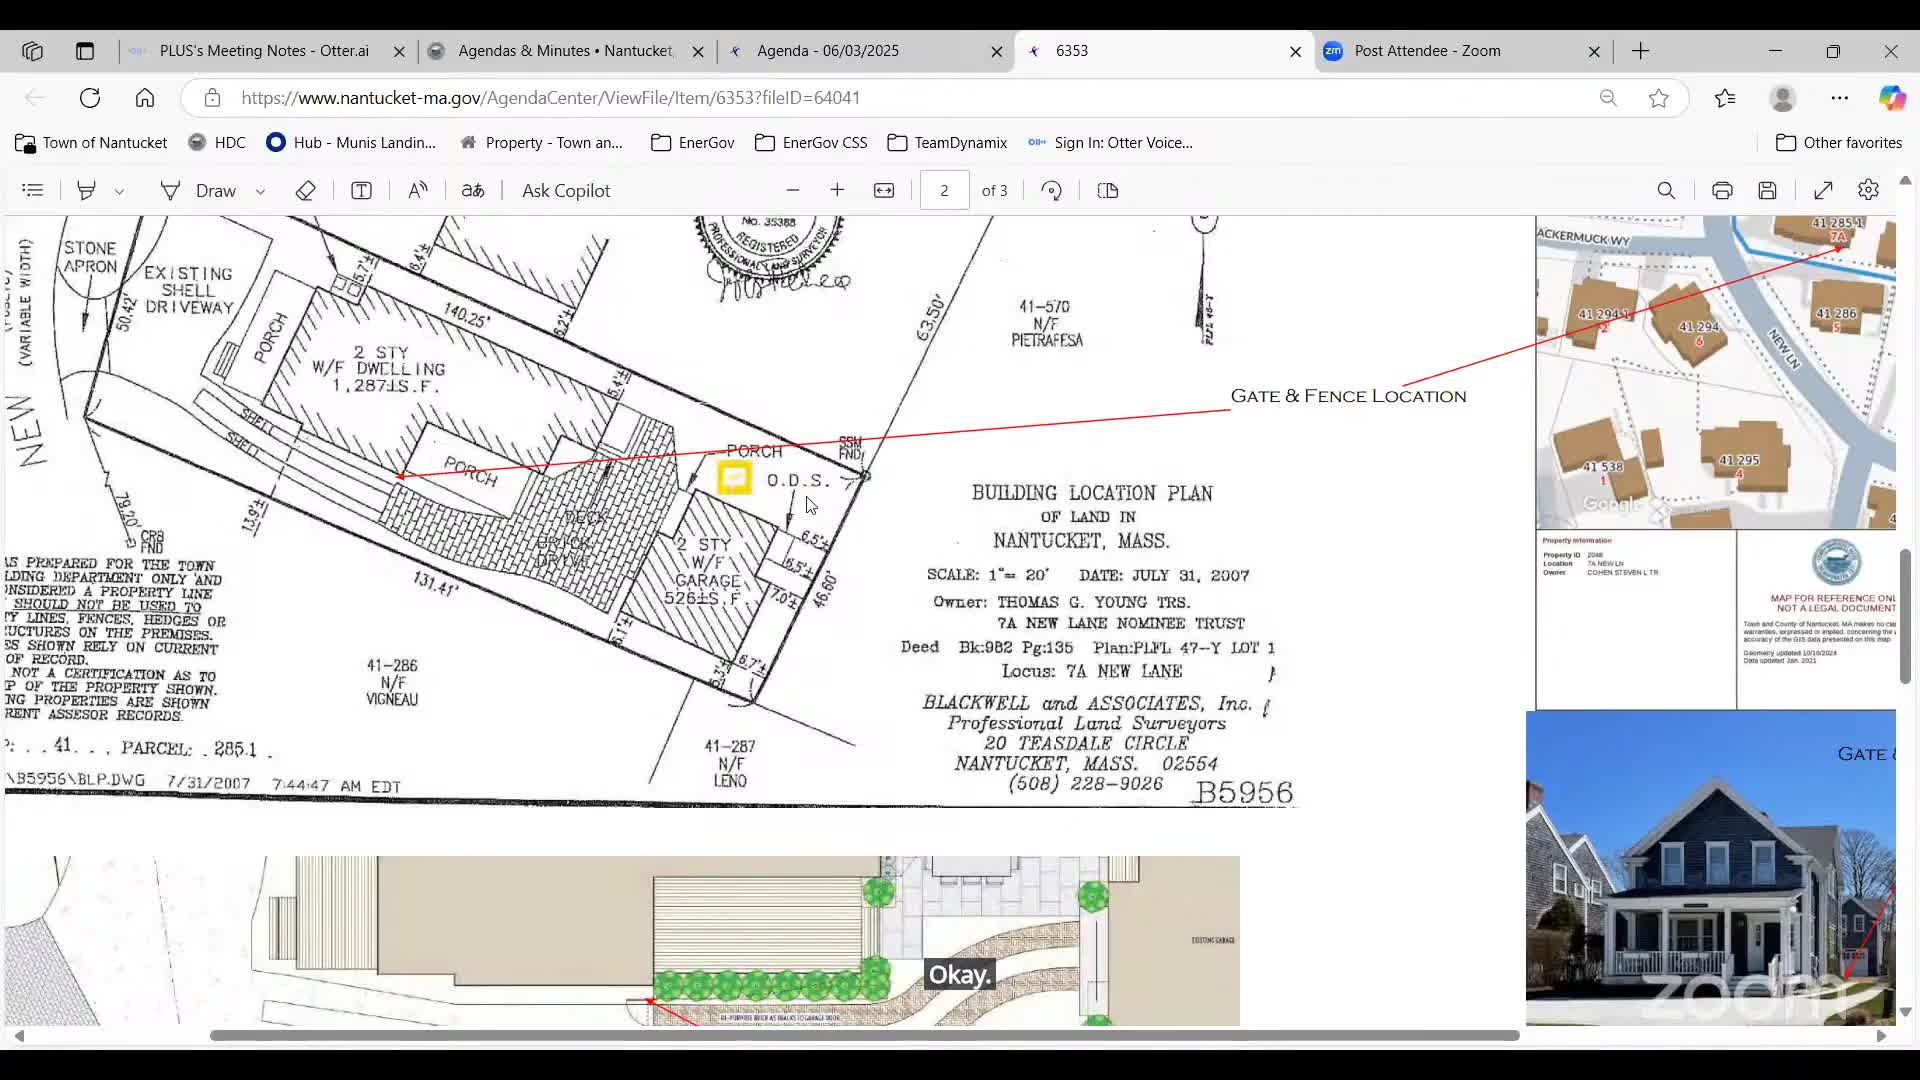This screenshot has width=1920, height=1080.
Task: Open EnerGov bookmarks folder
Action: (693, 143)
